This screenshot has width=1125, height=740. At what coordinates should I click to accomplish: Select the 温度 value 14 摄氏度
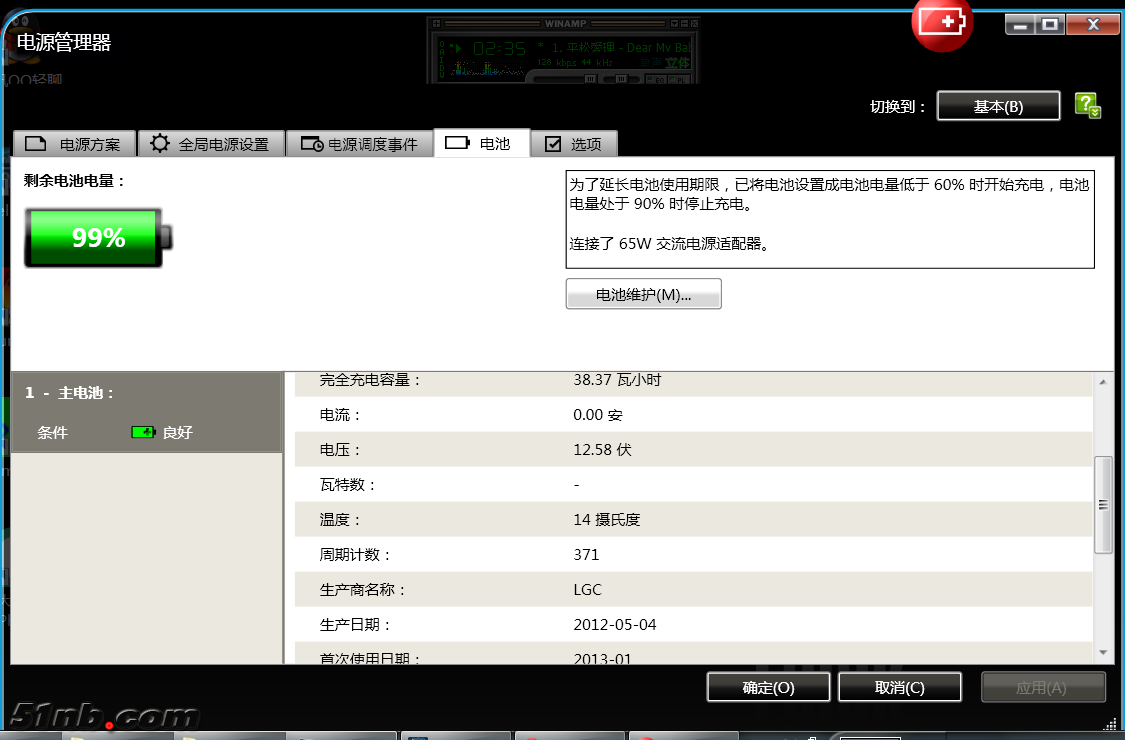pos(607,519)
